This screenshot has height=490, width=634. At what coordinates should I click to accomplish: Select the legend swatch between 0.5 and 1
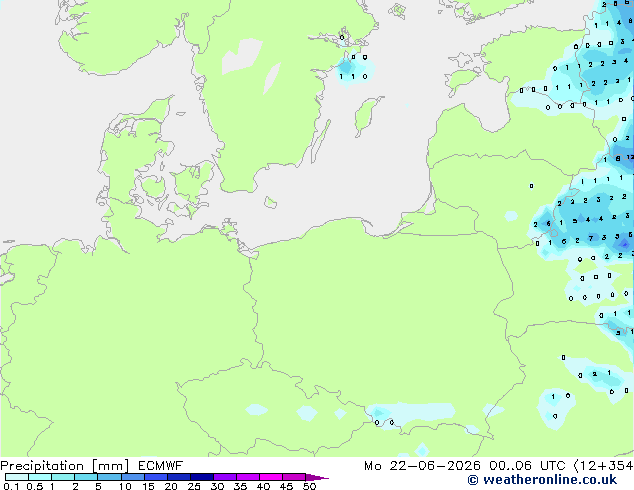coord(40,477)
